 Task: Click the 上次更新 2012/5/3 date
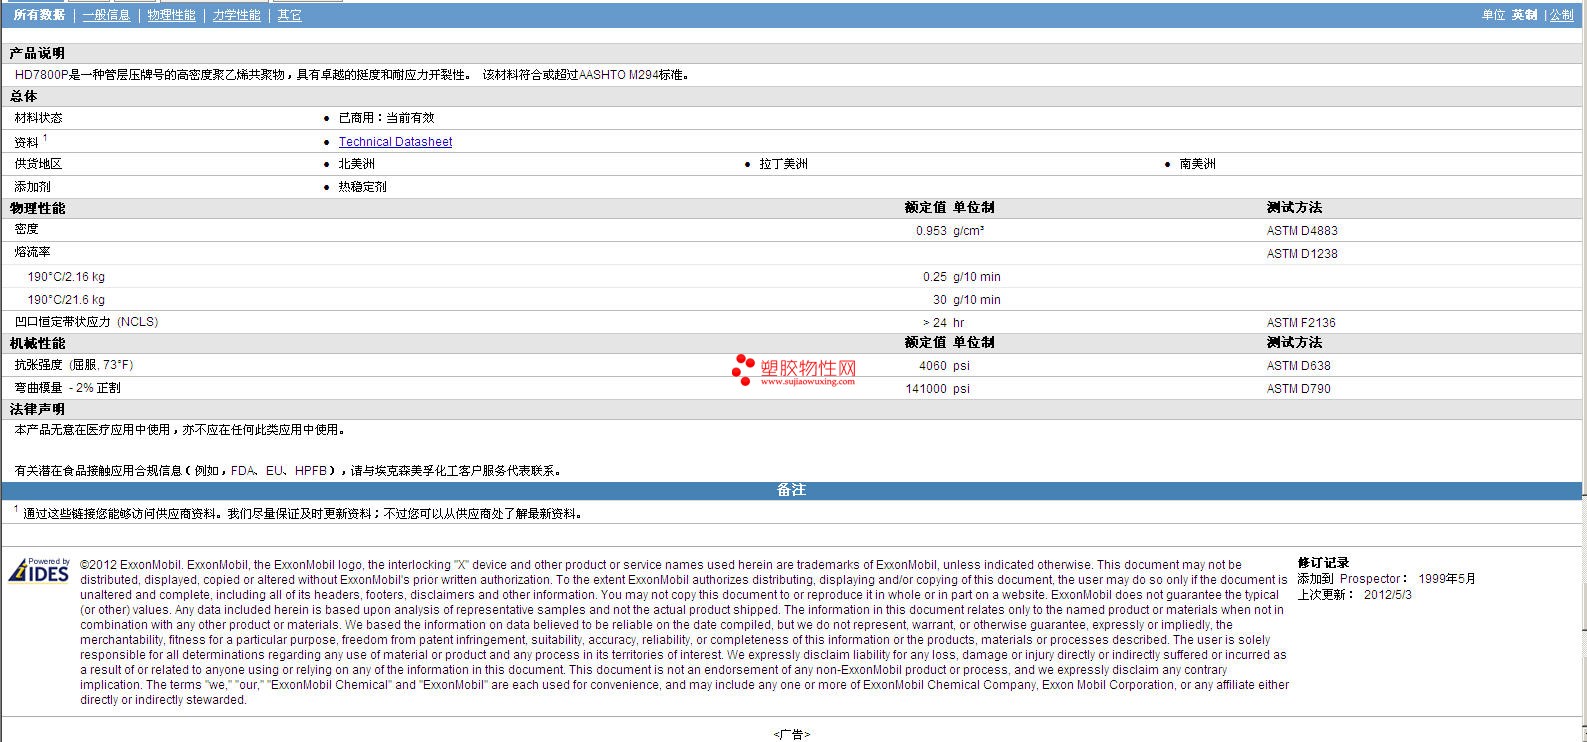(1355, 594)
